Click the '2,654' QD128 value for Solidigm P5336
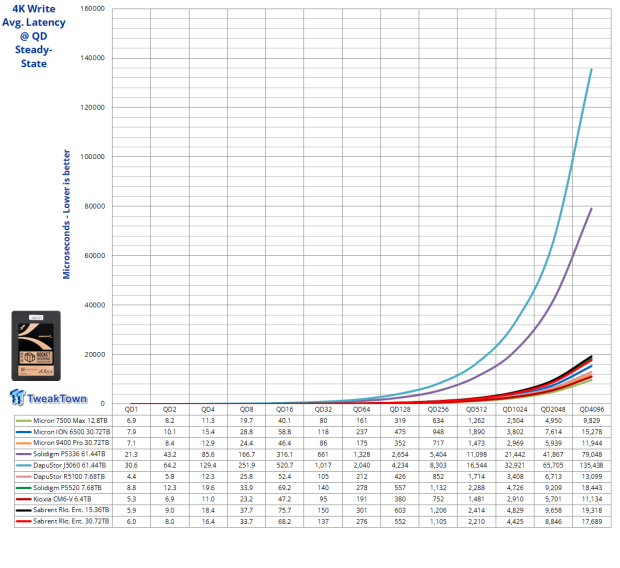Viewport: 620px width, 568px height. pyautogui.click(x=400, y=454)
